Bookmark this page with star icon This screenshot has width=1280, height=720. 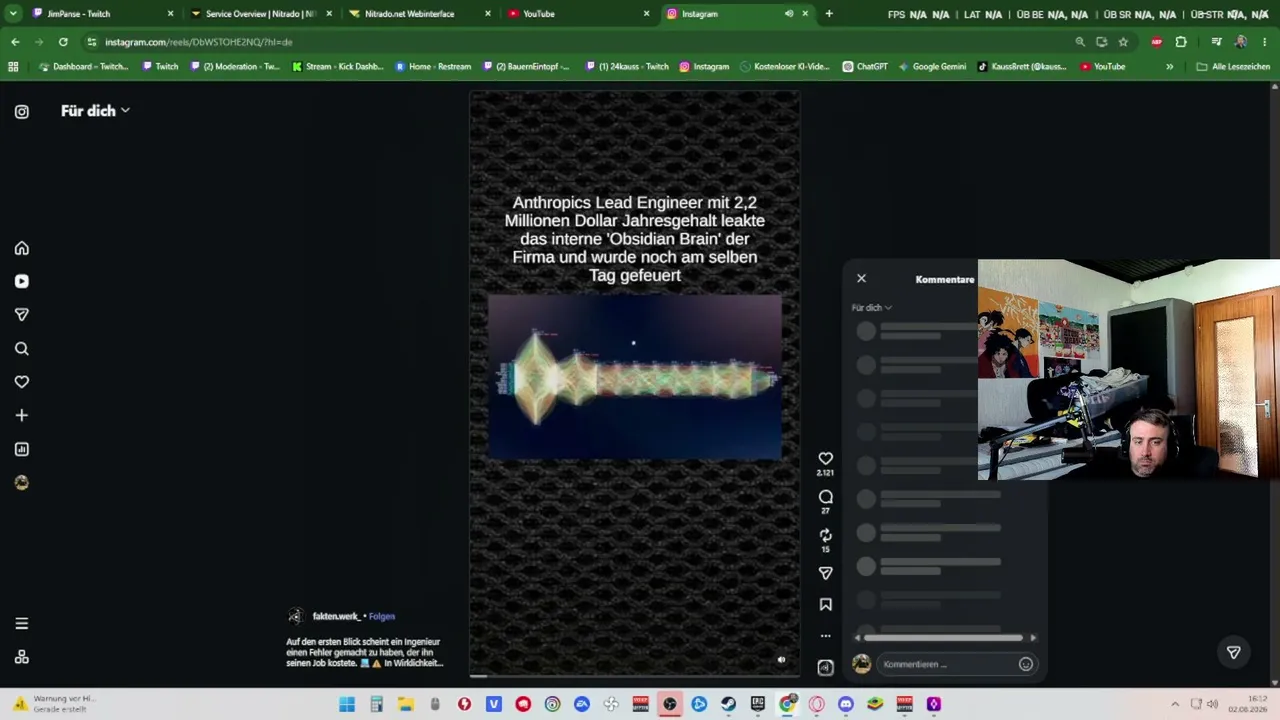click(1123, 42)
